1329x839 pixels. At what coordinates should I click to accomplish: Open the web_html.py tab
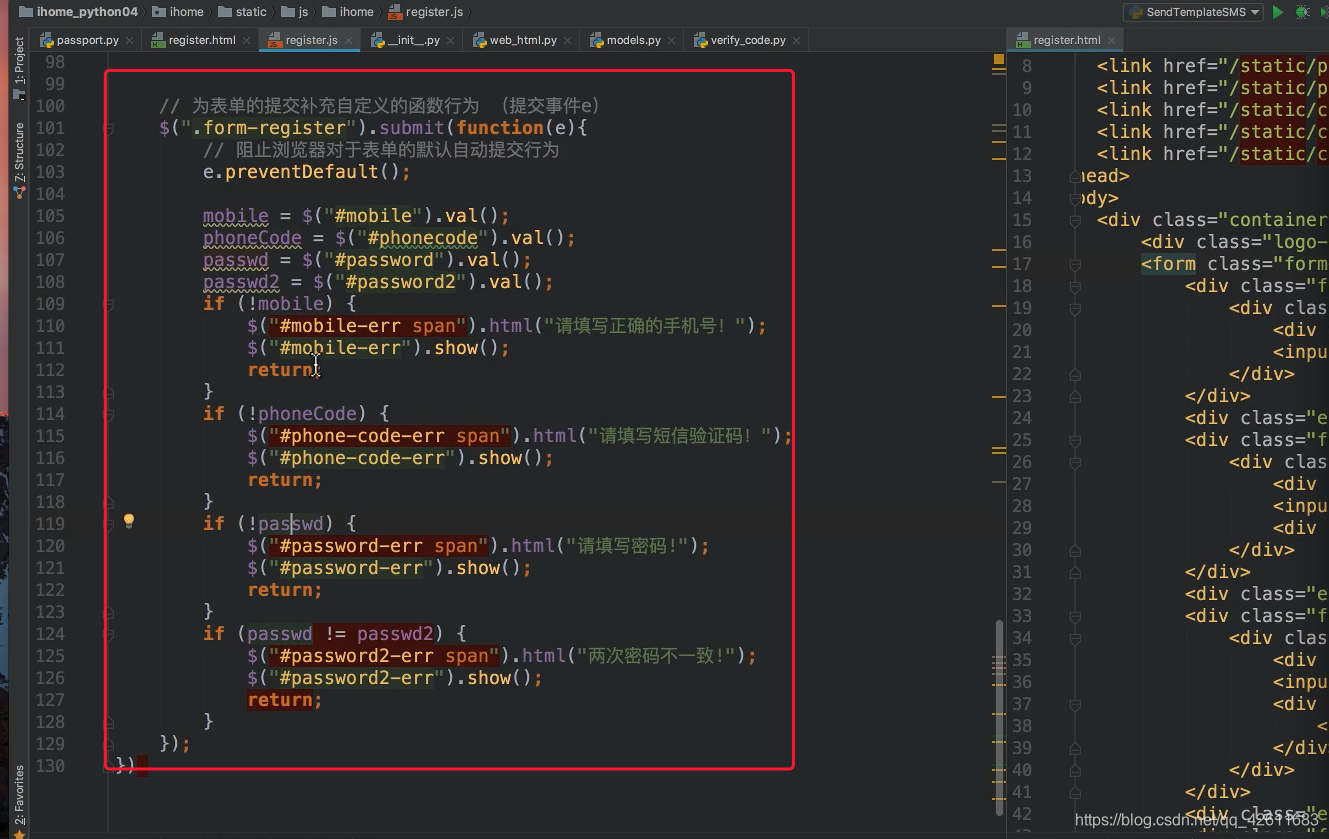523,40
